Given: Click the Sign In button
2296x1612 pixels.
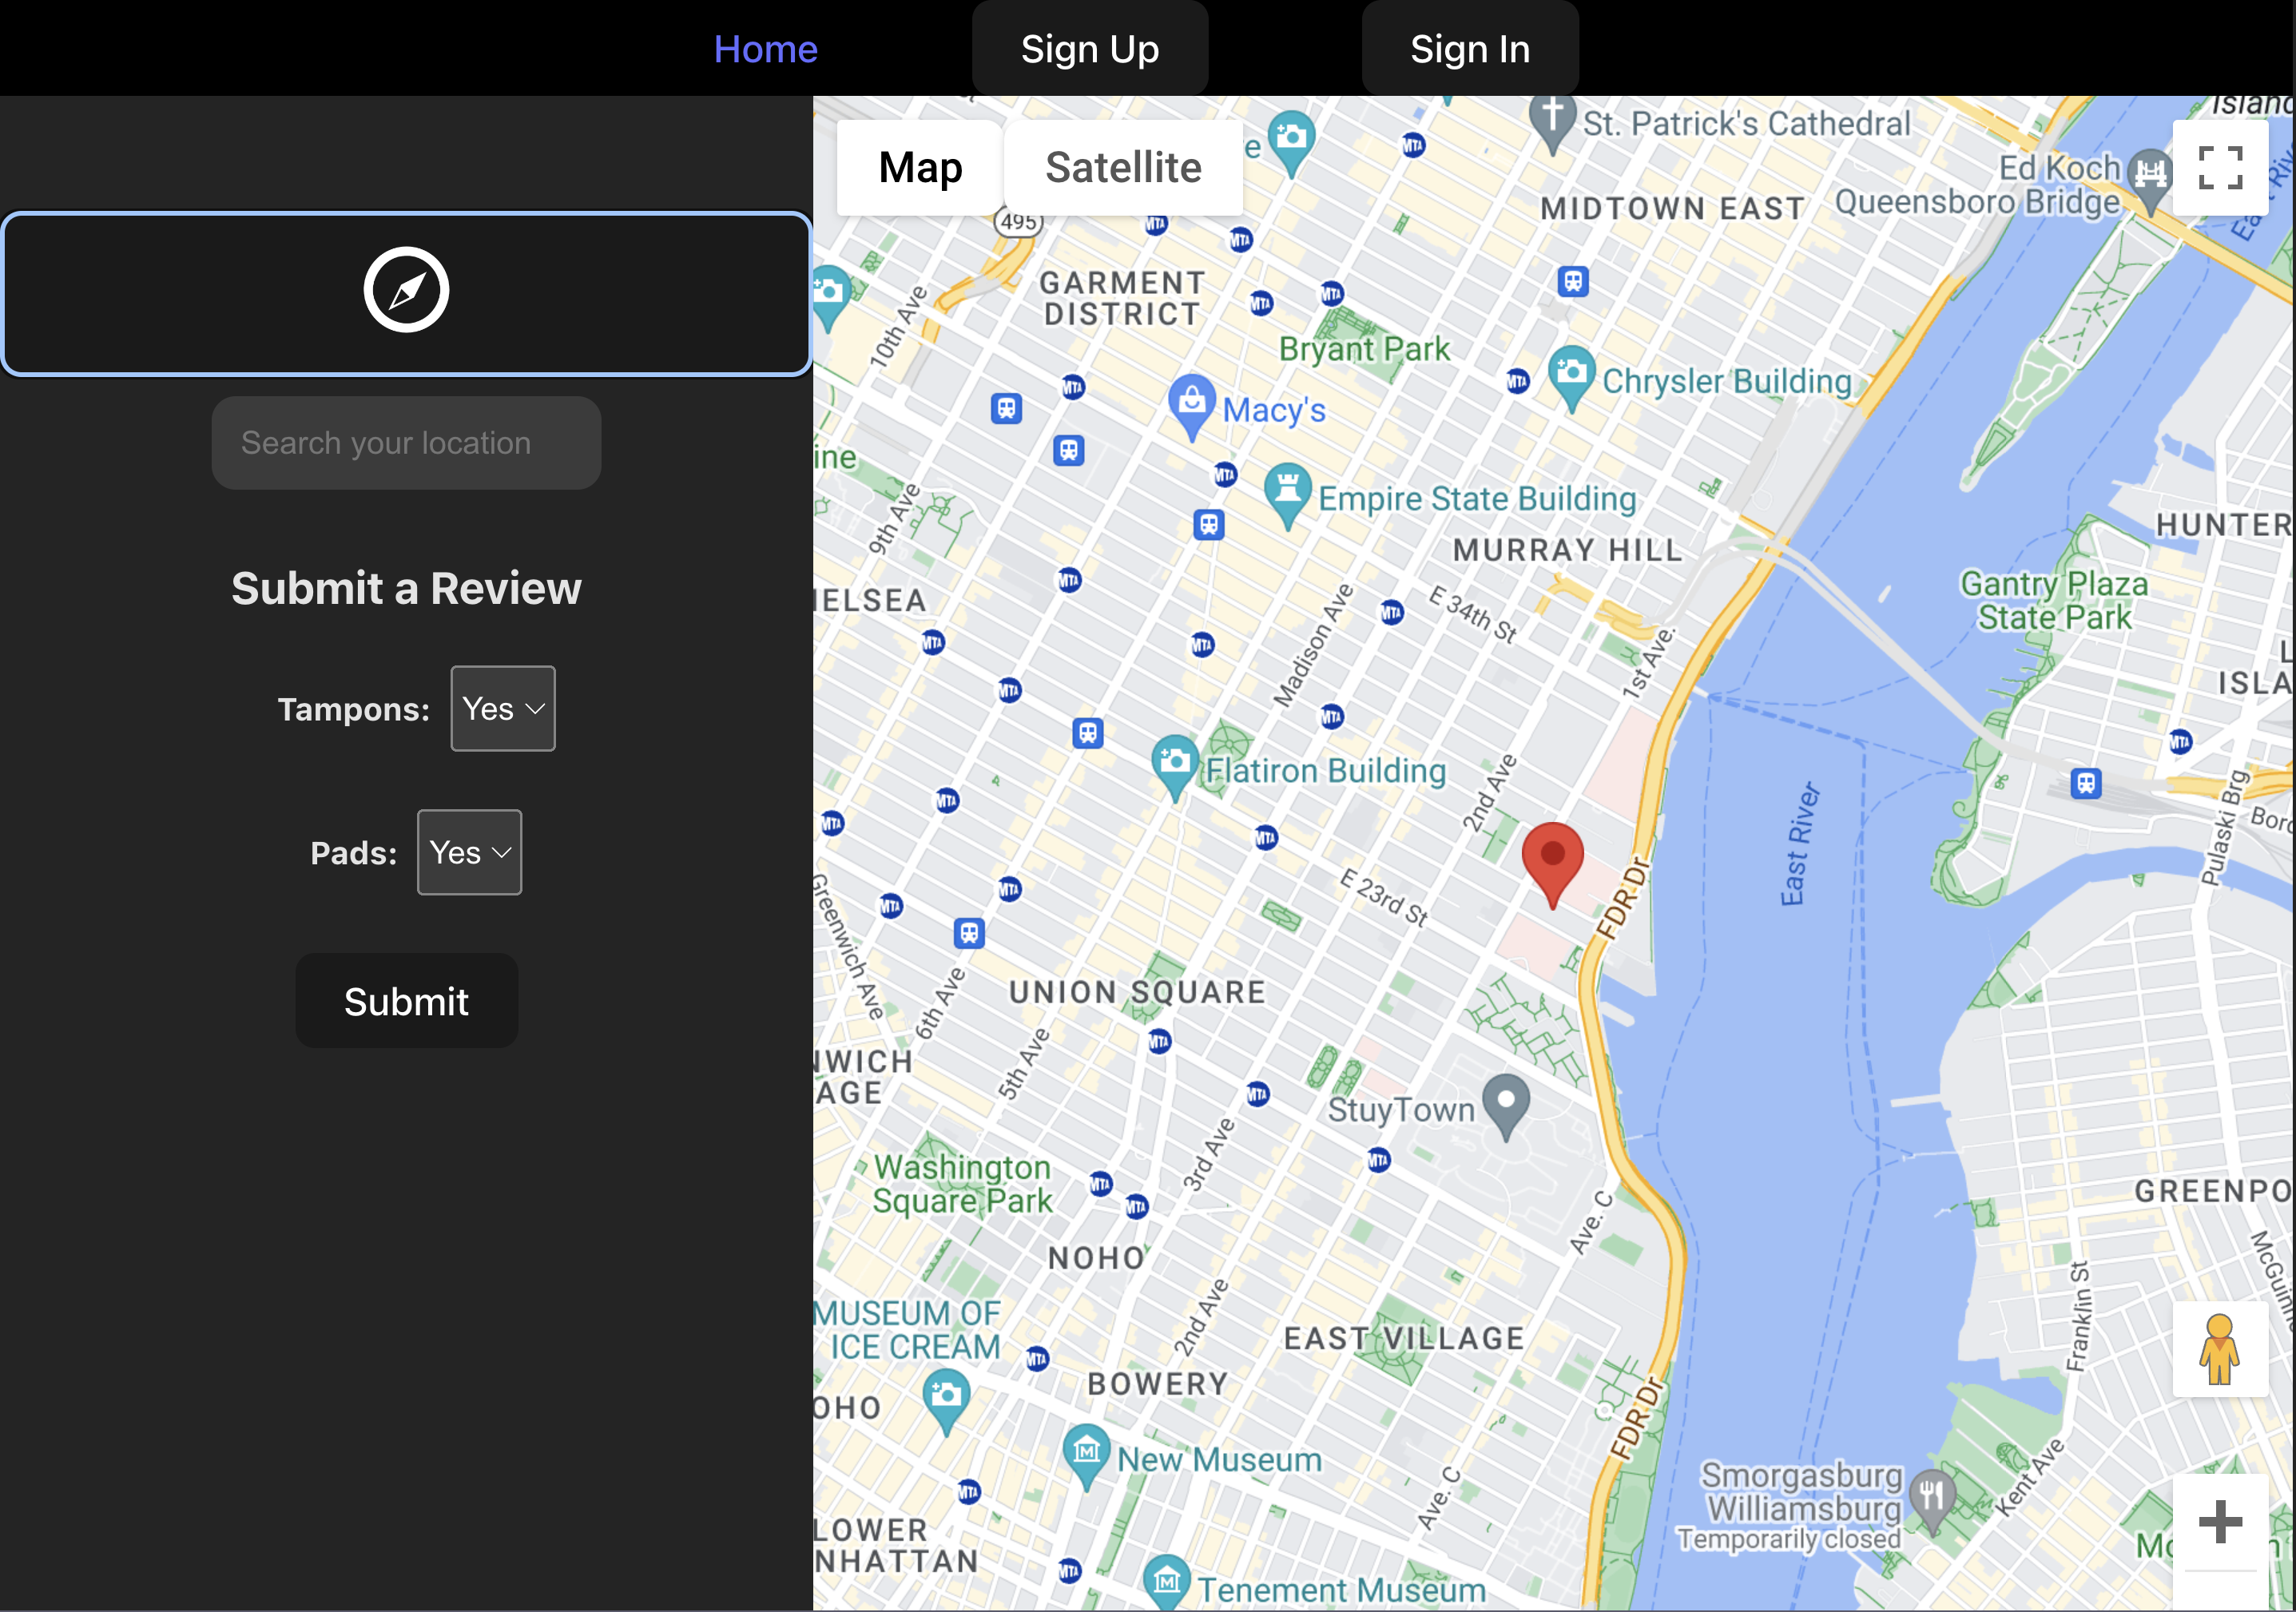Looking at the screenshot, I should (x=1470, y=49).
